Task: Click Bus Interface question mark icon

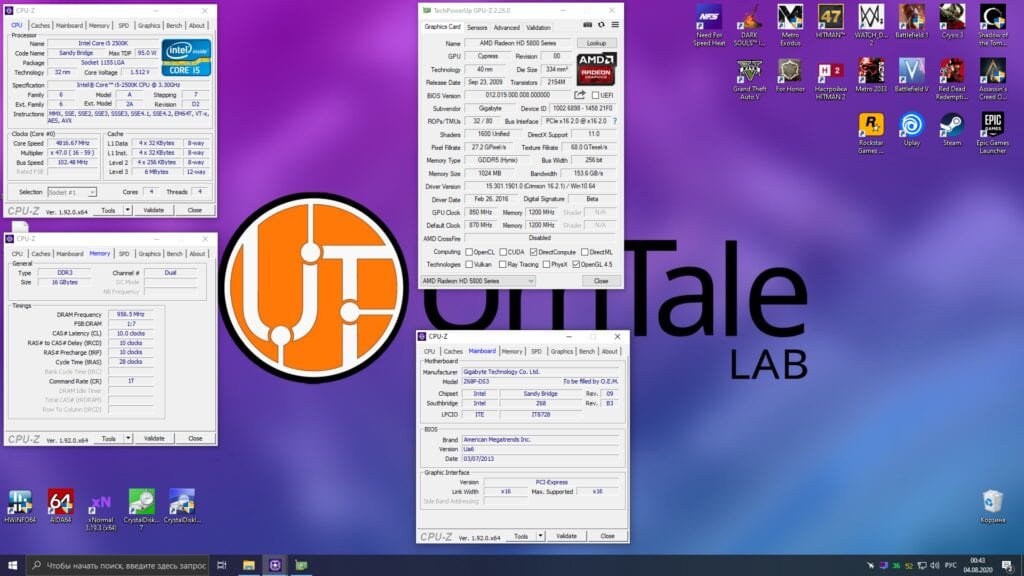Action: 615,121
